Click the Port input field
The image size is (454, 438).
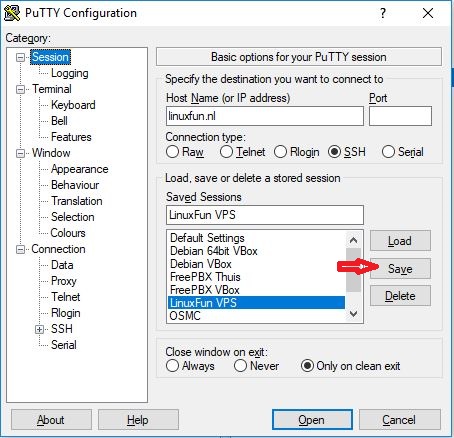pyautogui.click(x=400, y=116)
